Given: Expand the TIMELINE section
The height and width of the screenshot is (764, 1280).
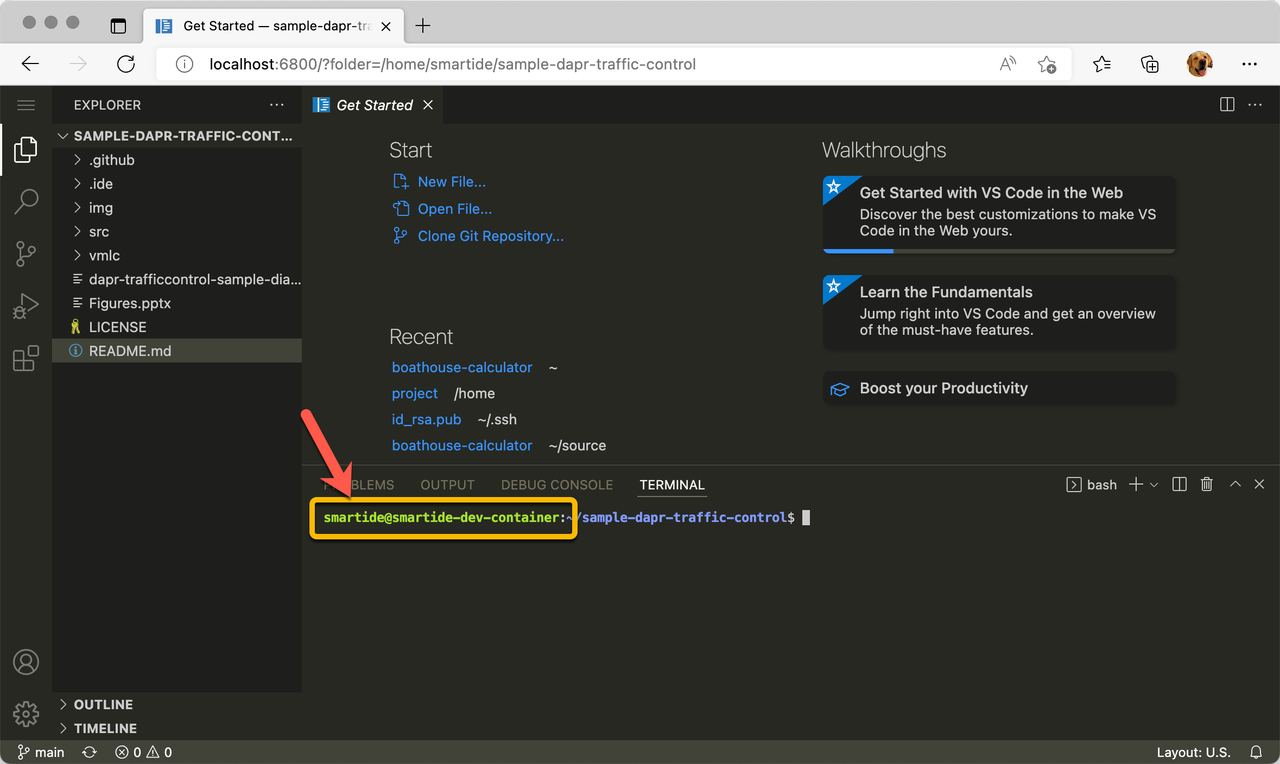Looking at the screenshot, I should [x=177, y=729].
